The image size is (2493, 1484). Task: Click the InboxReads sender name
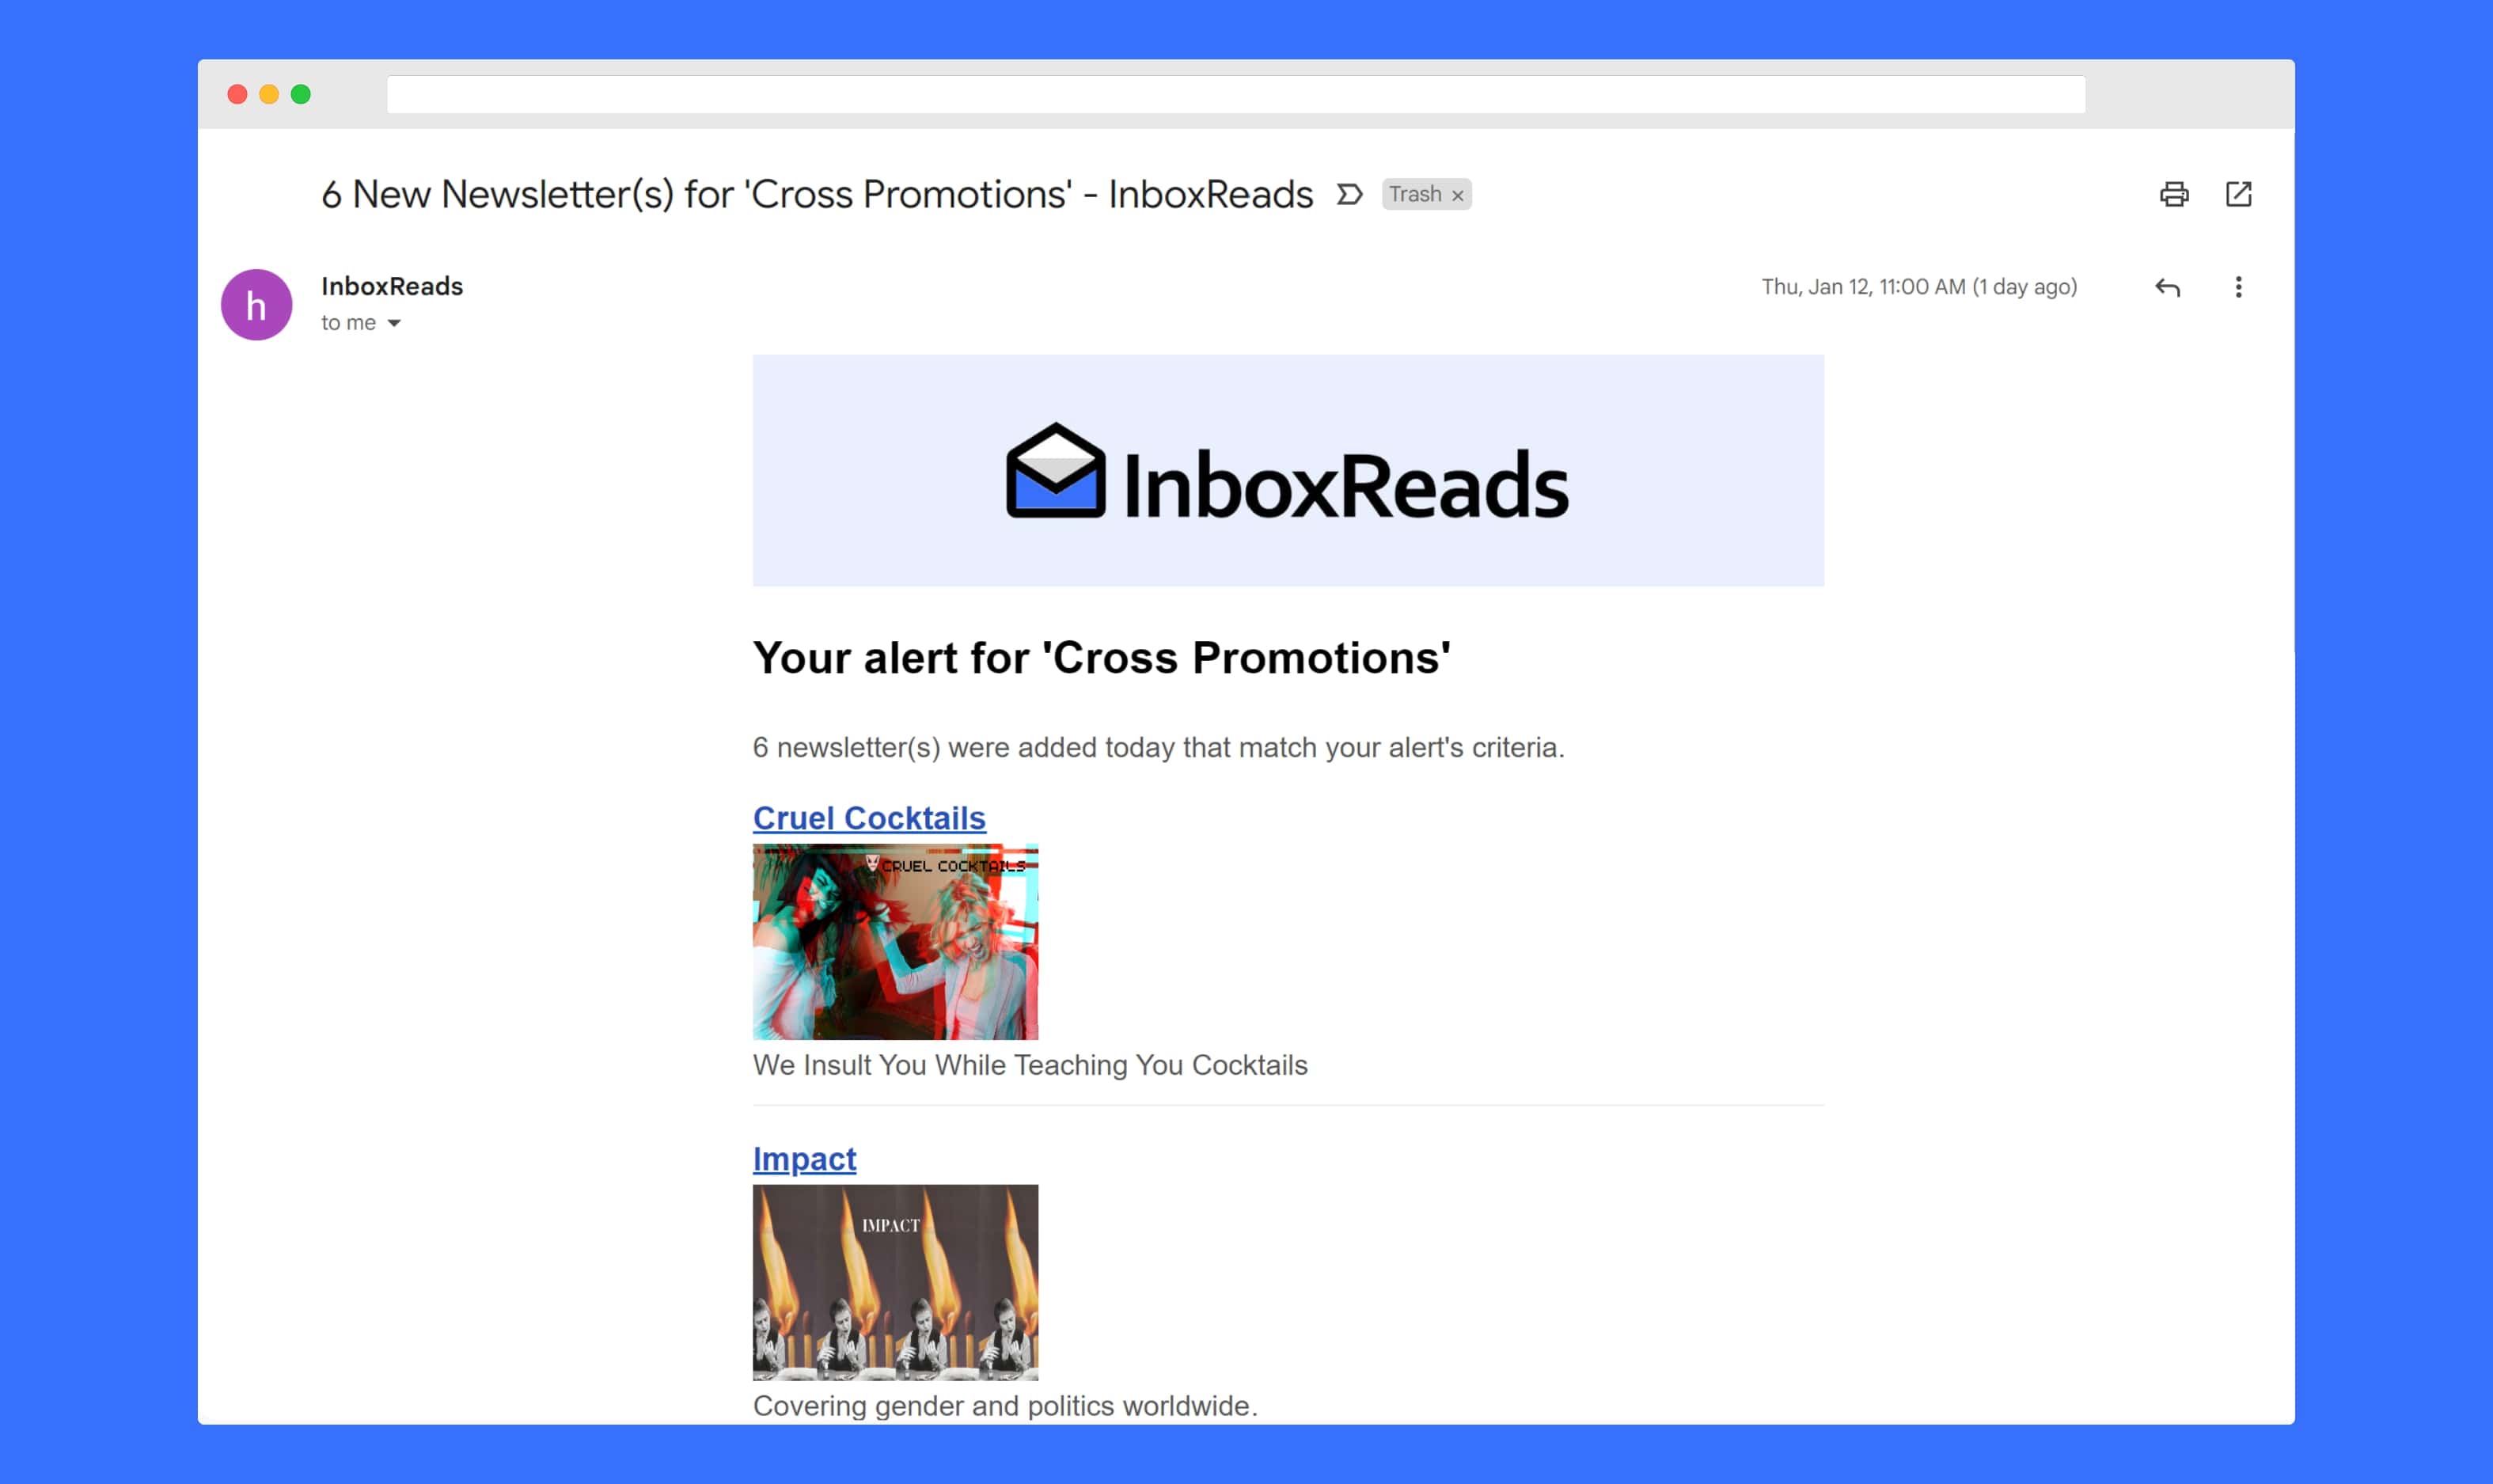390,284
